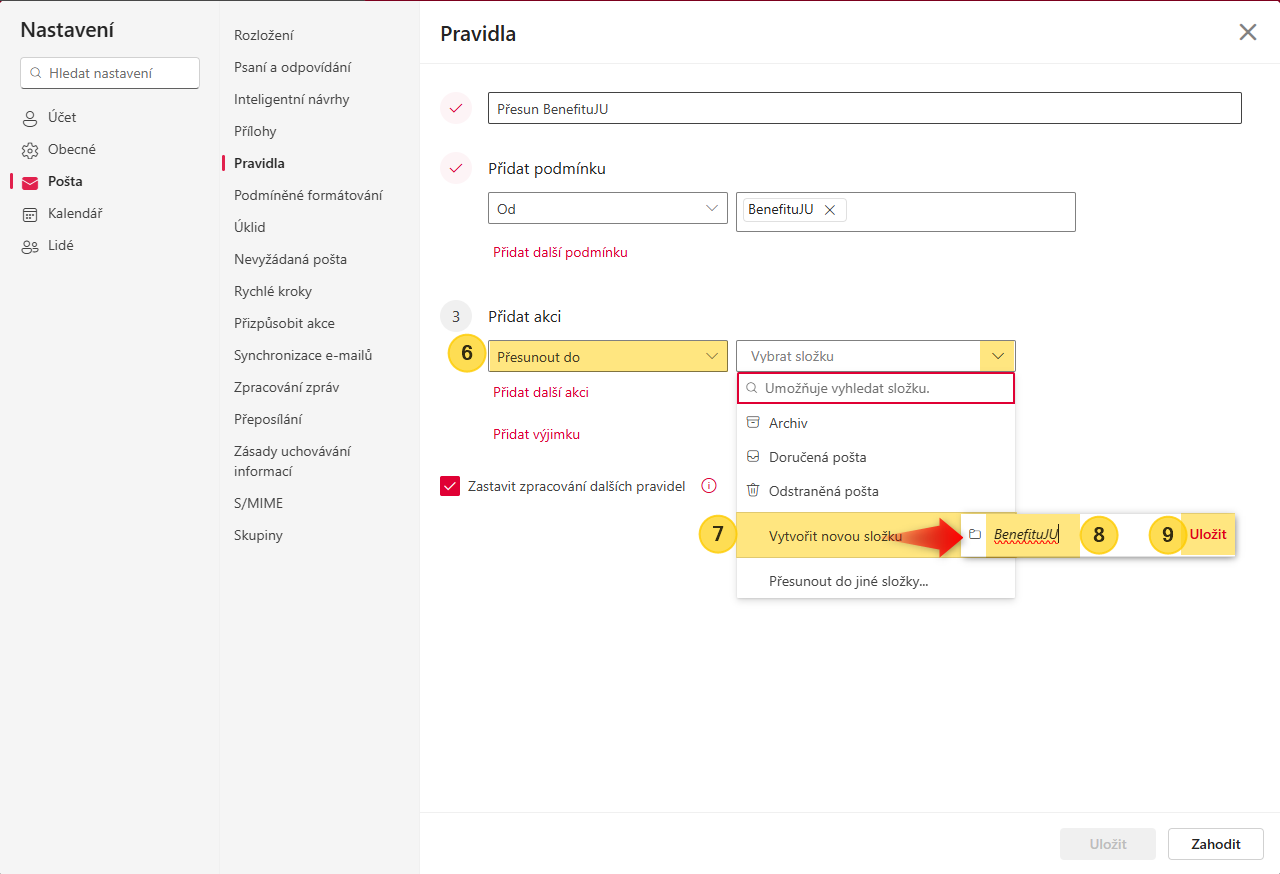Close the Pravidla settings dialog
The image size is (1280, 874).
[x=1247, y=32]
